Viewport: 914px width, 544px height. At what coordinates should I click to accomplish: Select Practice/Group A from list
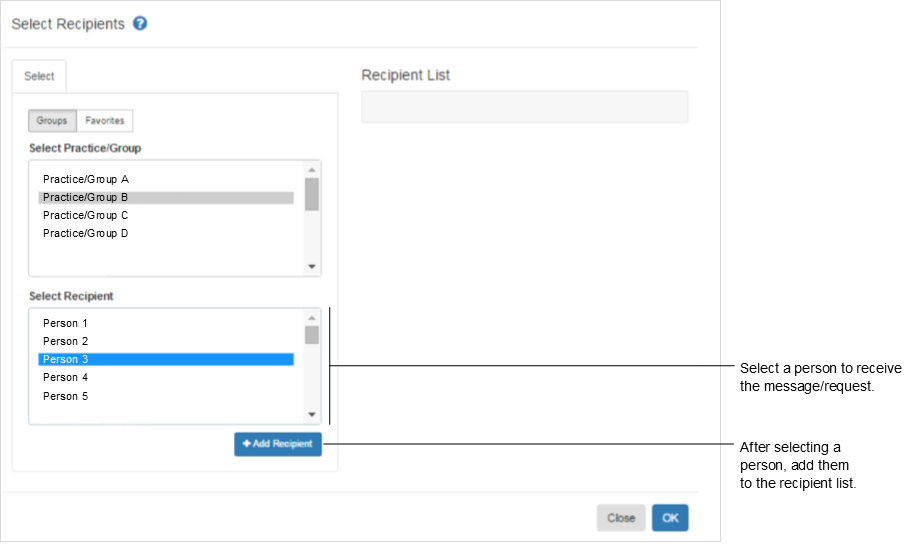click(x=86, y=179)
